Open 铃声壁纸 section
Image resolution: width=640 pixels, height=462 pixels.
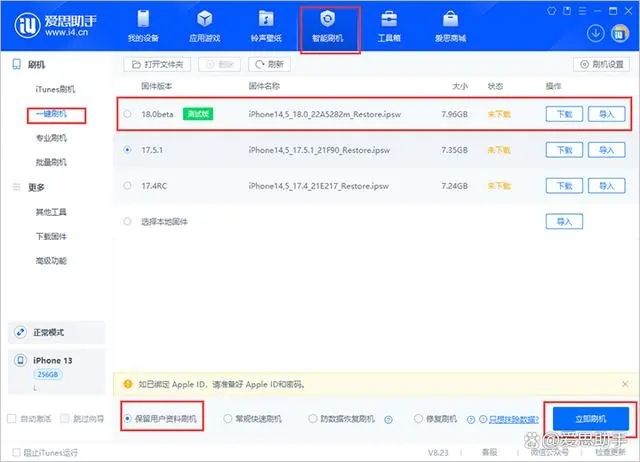[266, 26]
